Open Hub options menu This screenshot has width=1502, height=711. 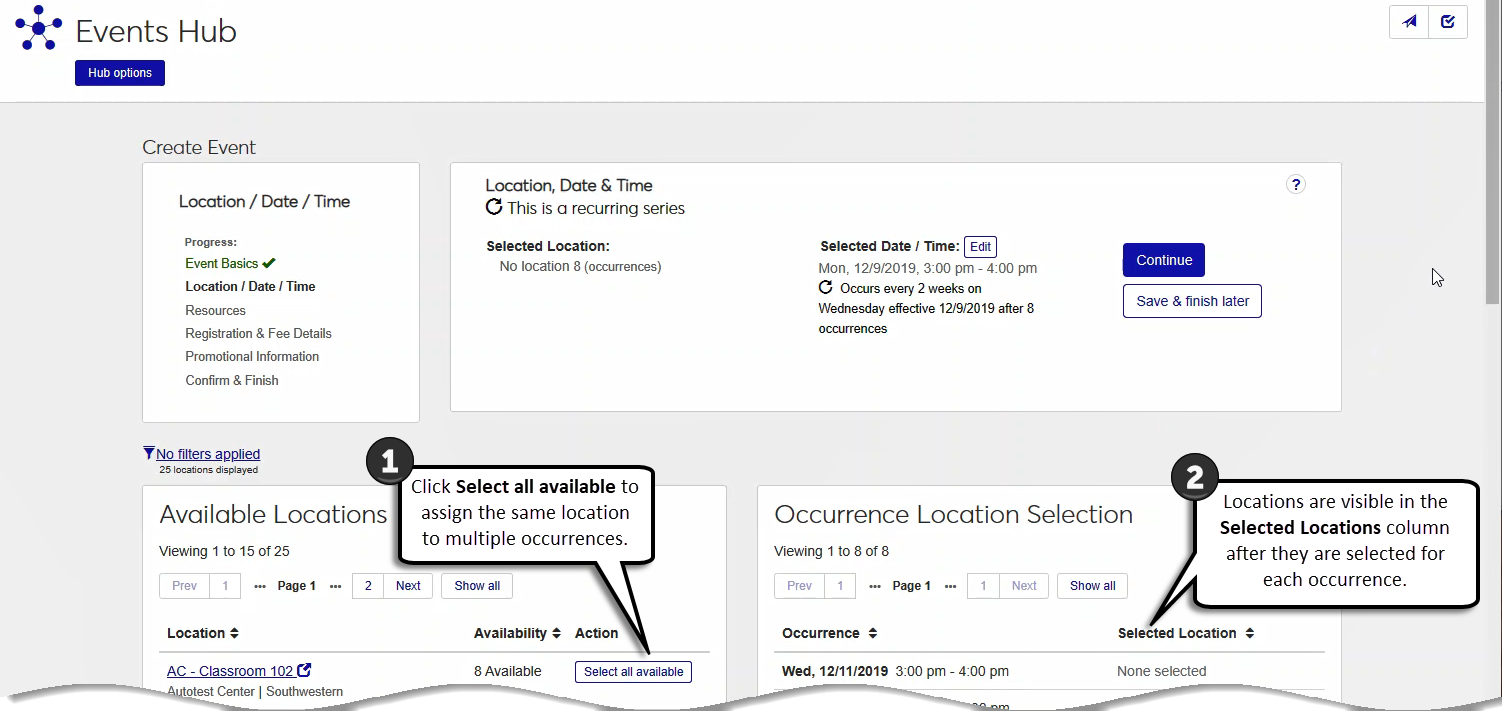click(120, 73)
